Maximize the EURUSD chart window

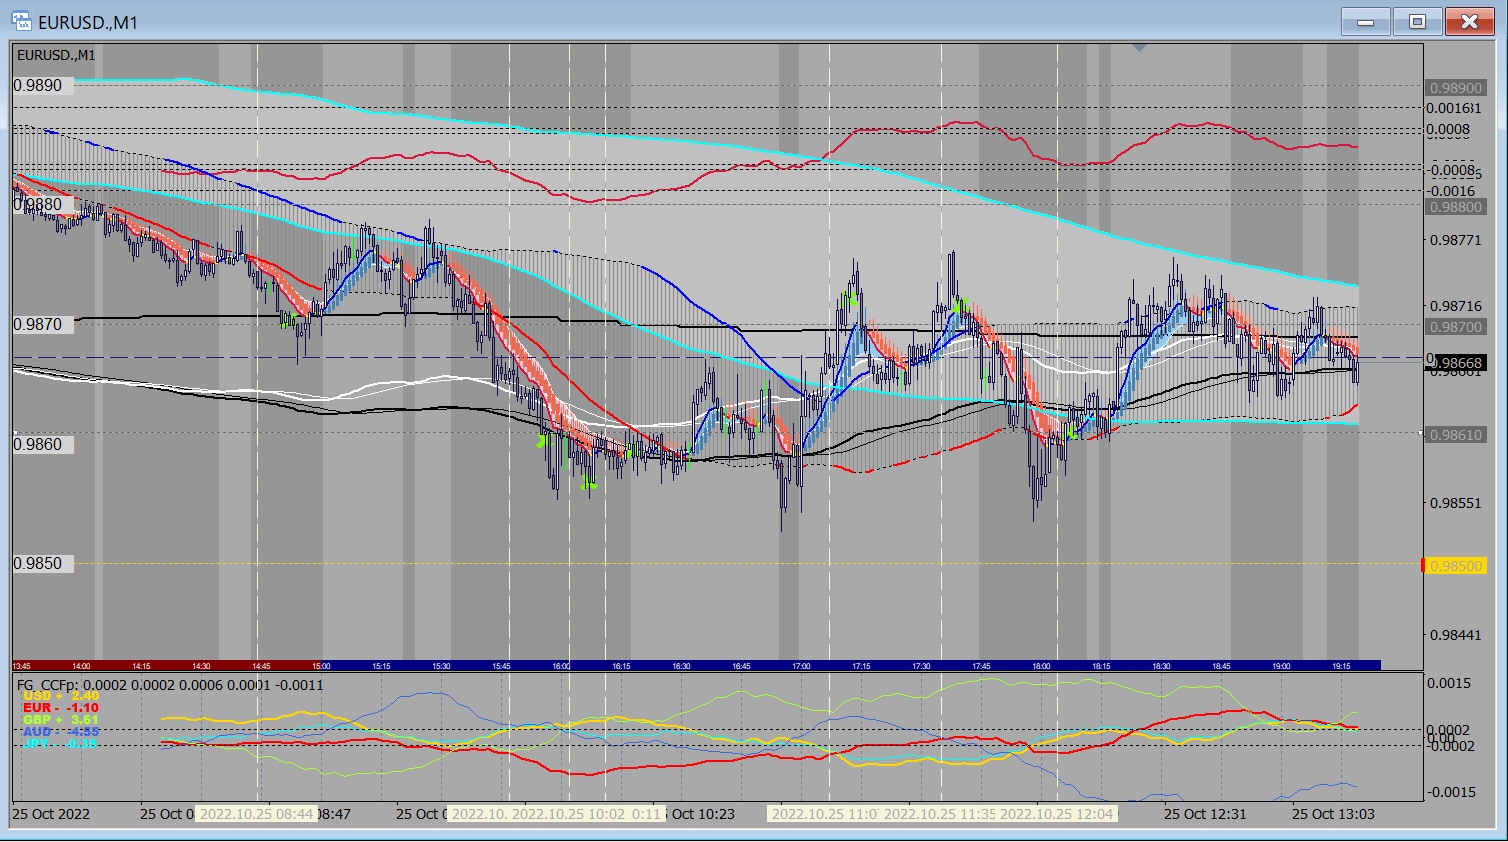click(1417, 21)
